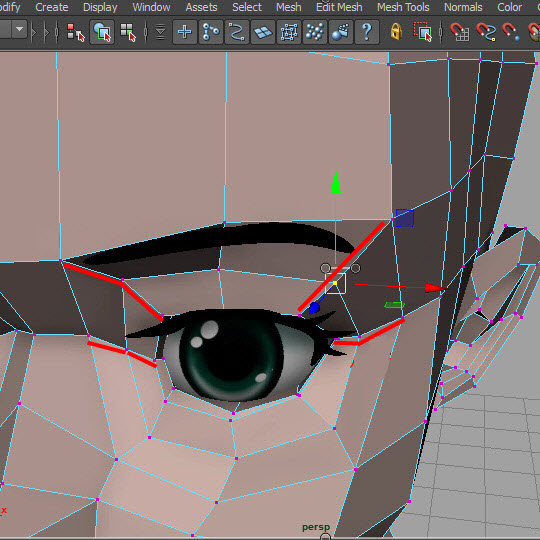Click the blue Z-axis manipulator handle
Viewport: 540px width, 540px height.
coord(314,308)
